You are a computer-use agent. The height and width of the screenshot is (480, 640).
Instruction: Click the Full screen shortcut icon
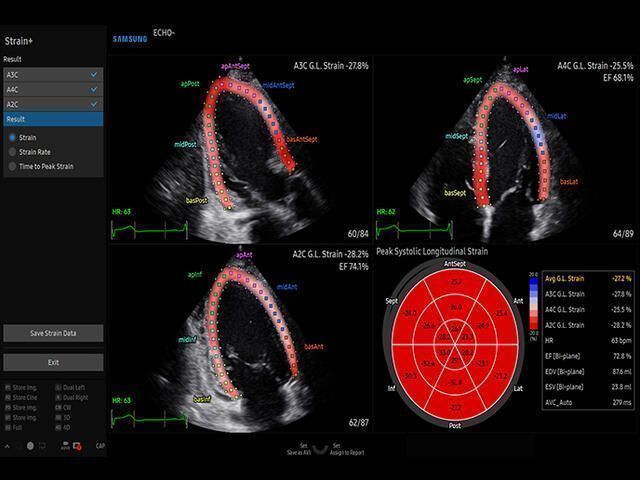click(x=9, y=427)
